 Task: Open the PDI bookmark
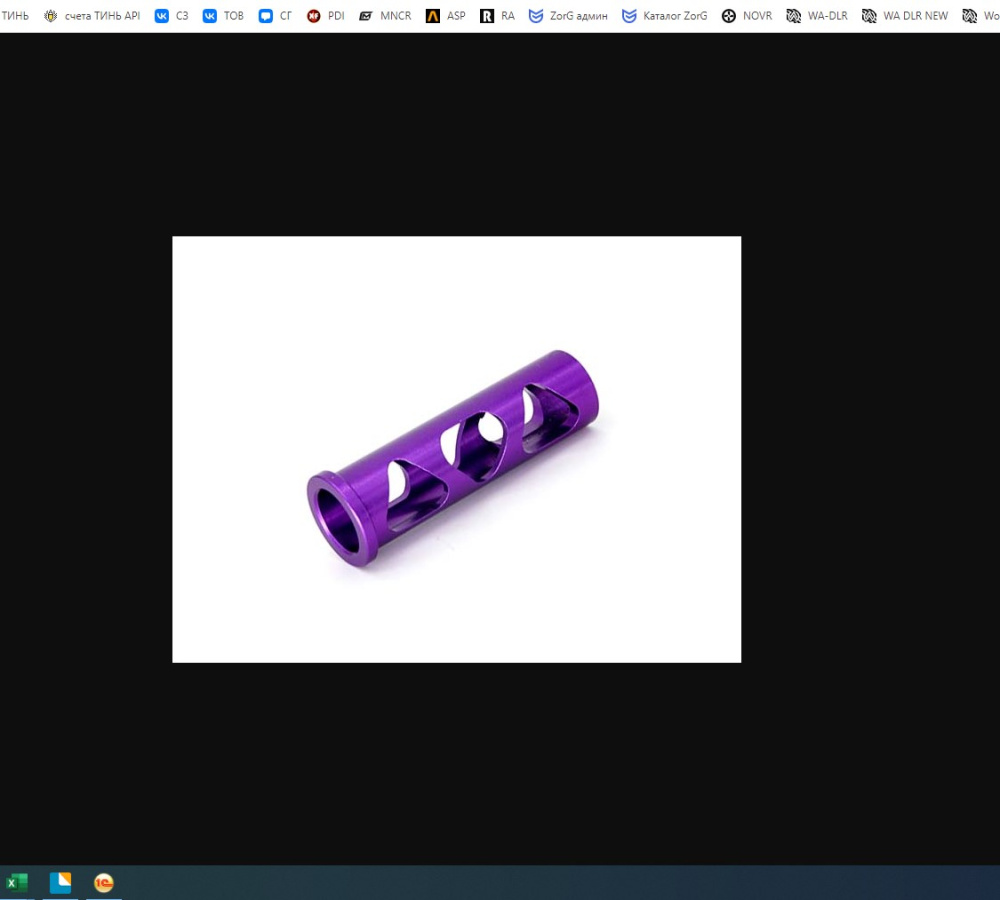325,16
